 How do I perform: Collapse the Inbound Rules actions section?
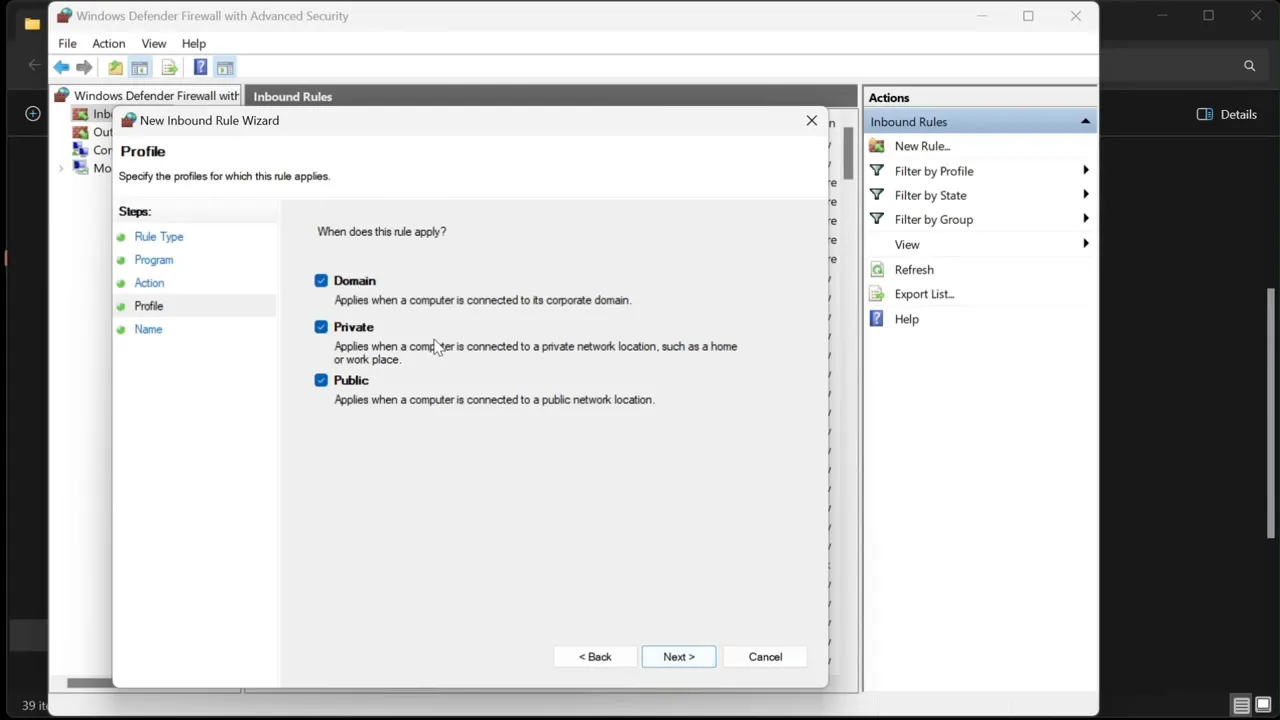pyautogui.click(x=1085, y=122)
